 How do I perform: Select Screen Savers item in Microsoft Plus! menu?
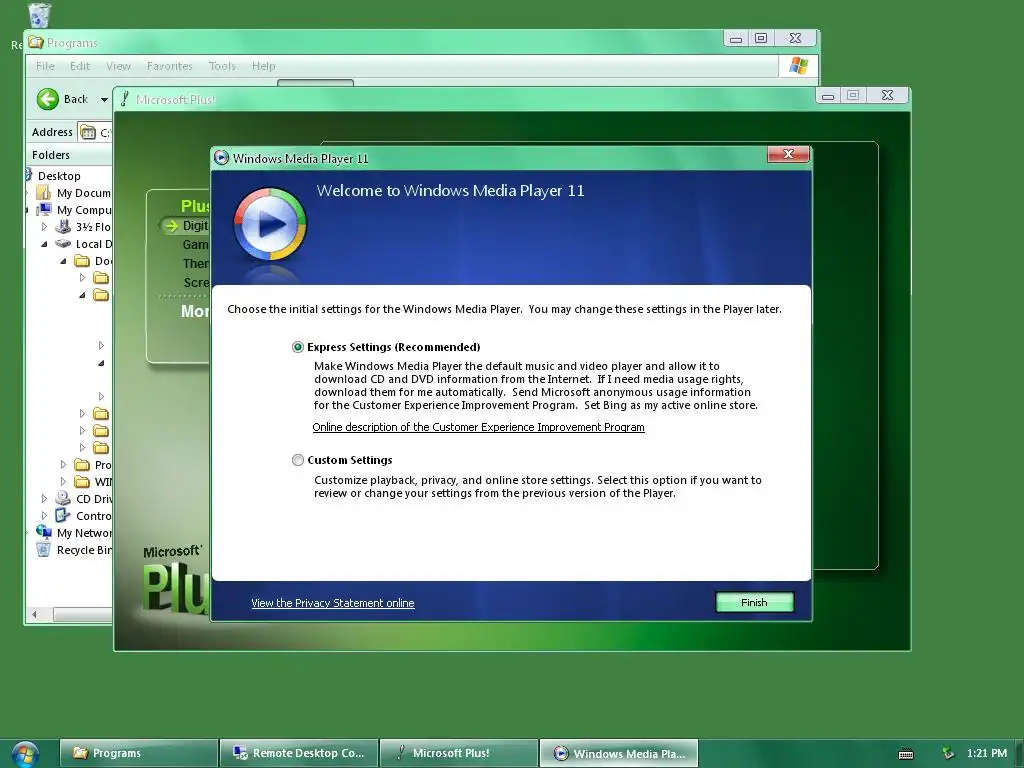pyautogui.click(x=197, y=282)
